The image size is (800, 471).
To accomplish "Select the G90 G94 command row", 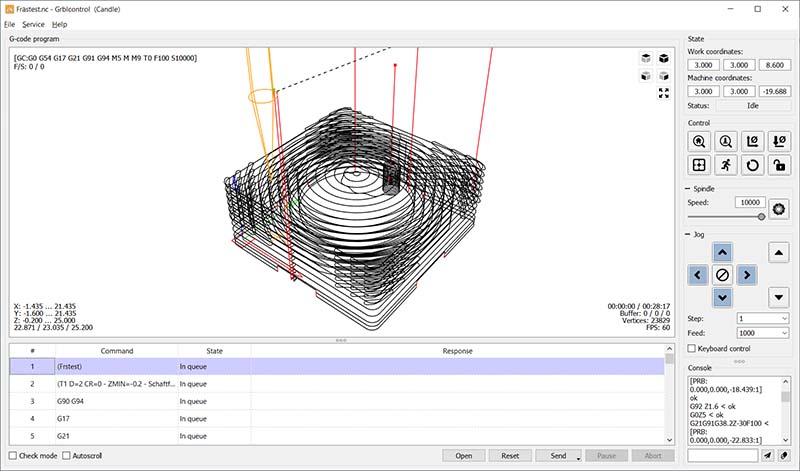I will click(337, 401).
